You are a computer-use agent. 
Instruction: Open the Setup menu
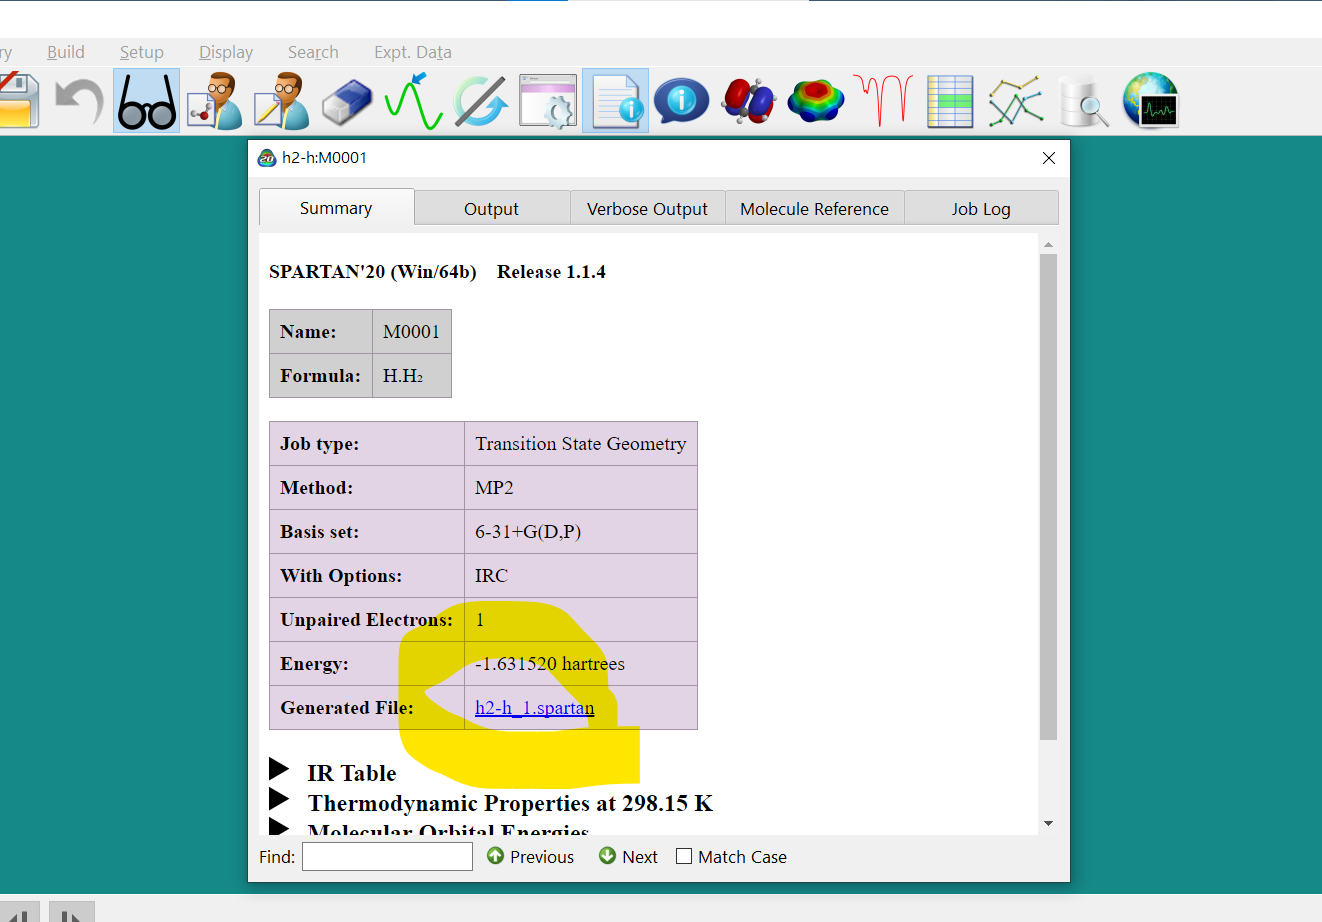click(142, 52)
